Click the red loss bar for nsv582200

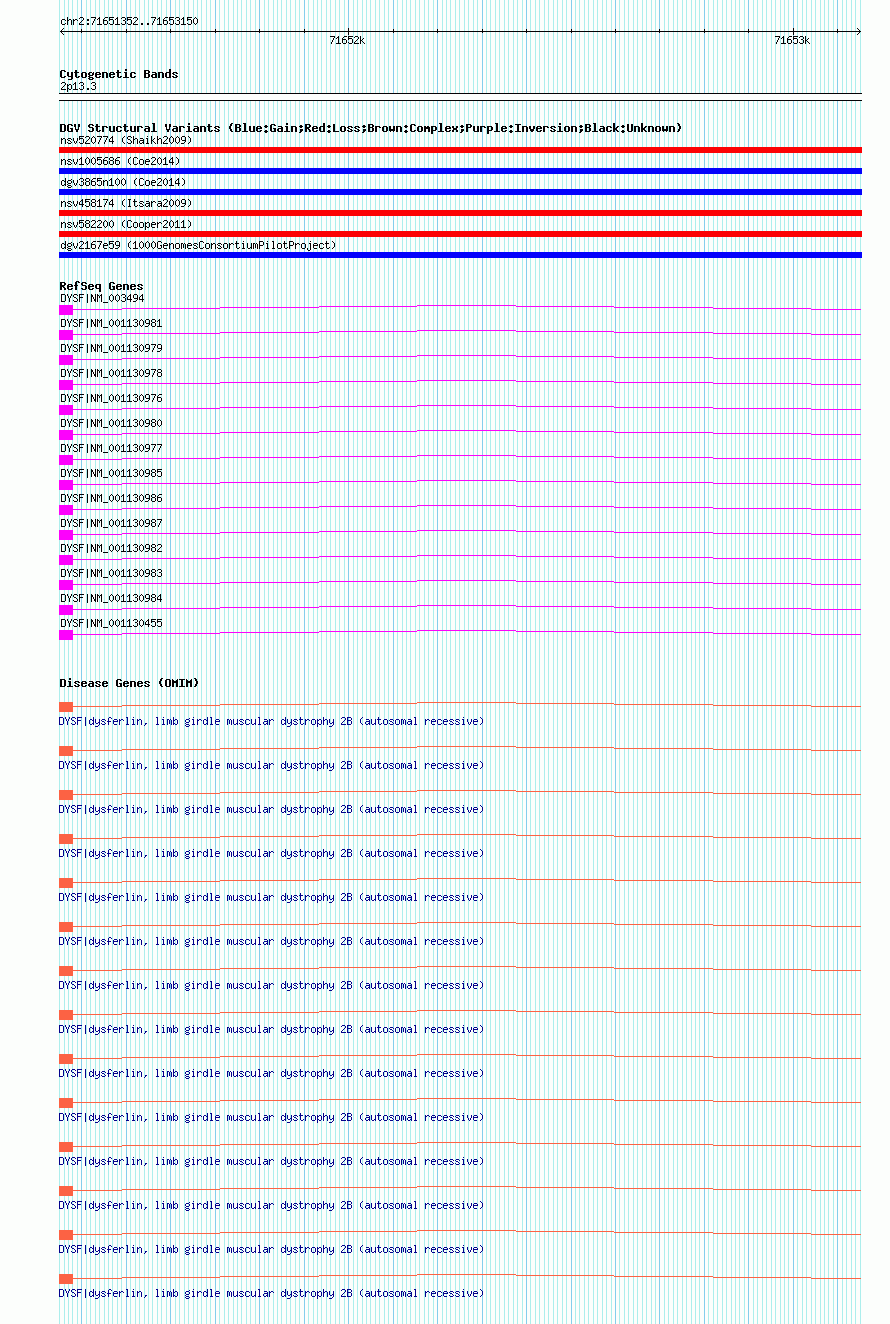click(x=460, y=234)
